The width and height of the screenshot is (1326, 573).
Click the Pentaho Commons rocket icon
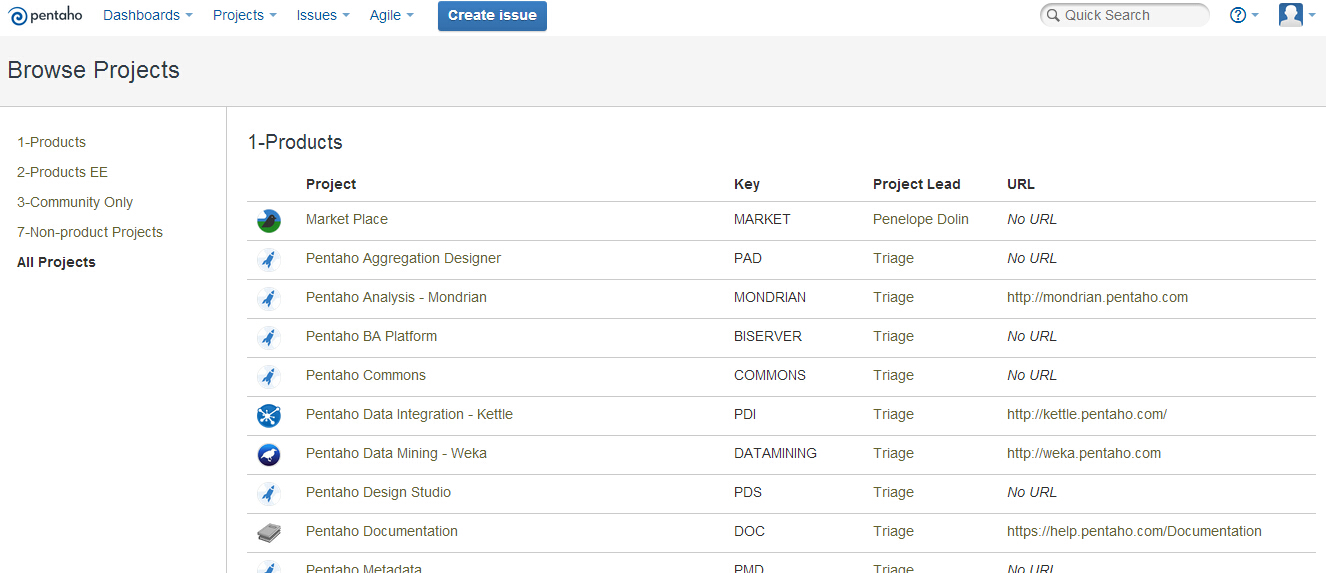pyautogui.click(x=268, y=377)
